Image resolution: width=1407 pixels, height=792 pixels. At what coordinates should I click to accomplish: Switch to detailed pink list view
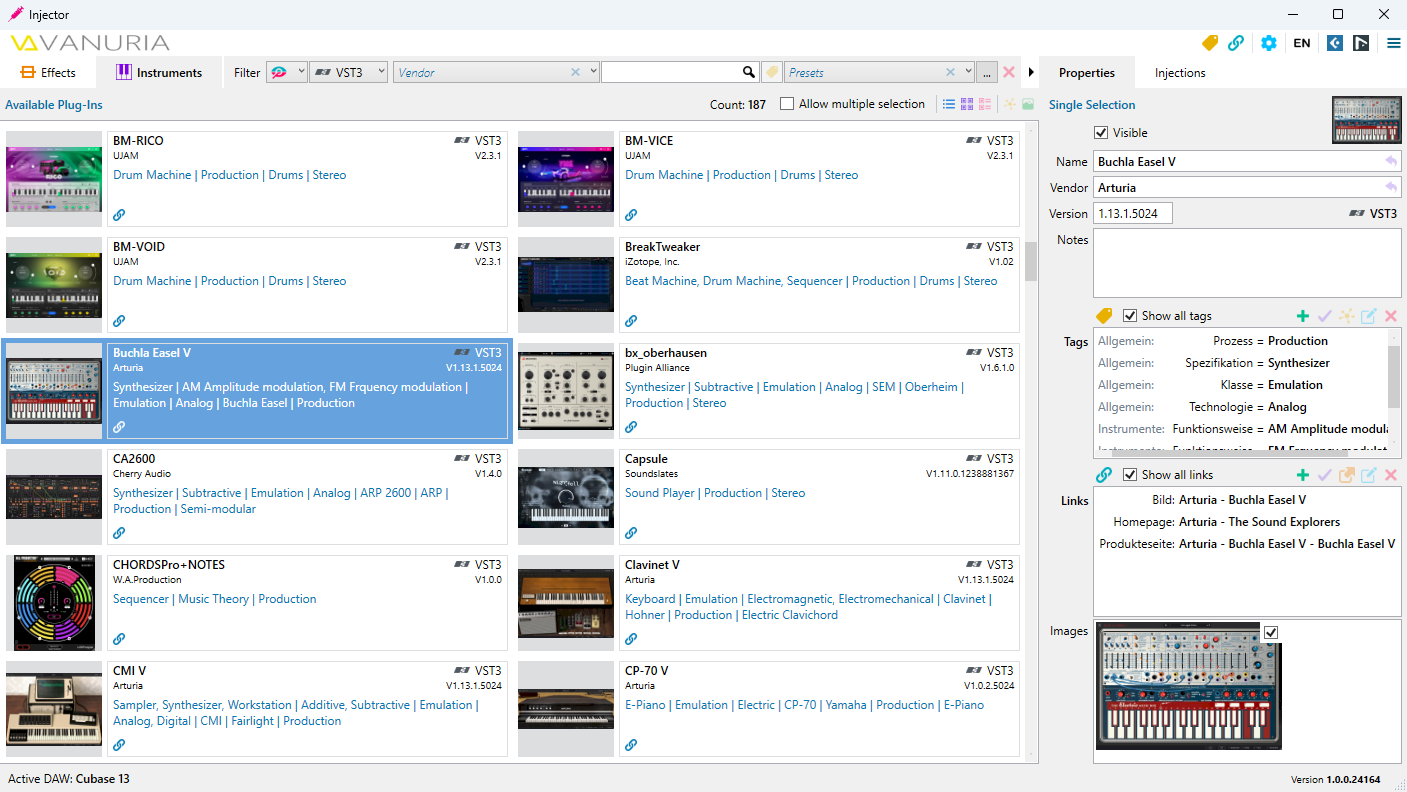pos(985,104)
